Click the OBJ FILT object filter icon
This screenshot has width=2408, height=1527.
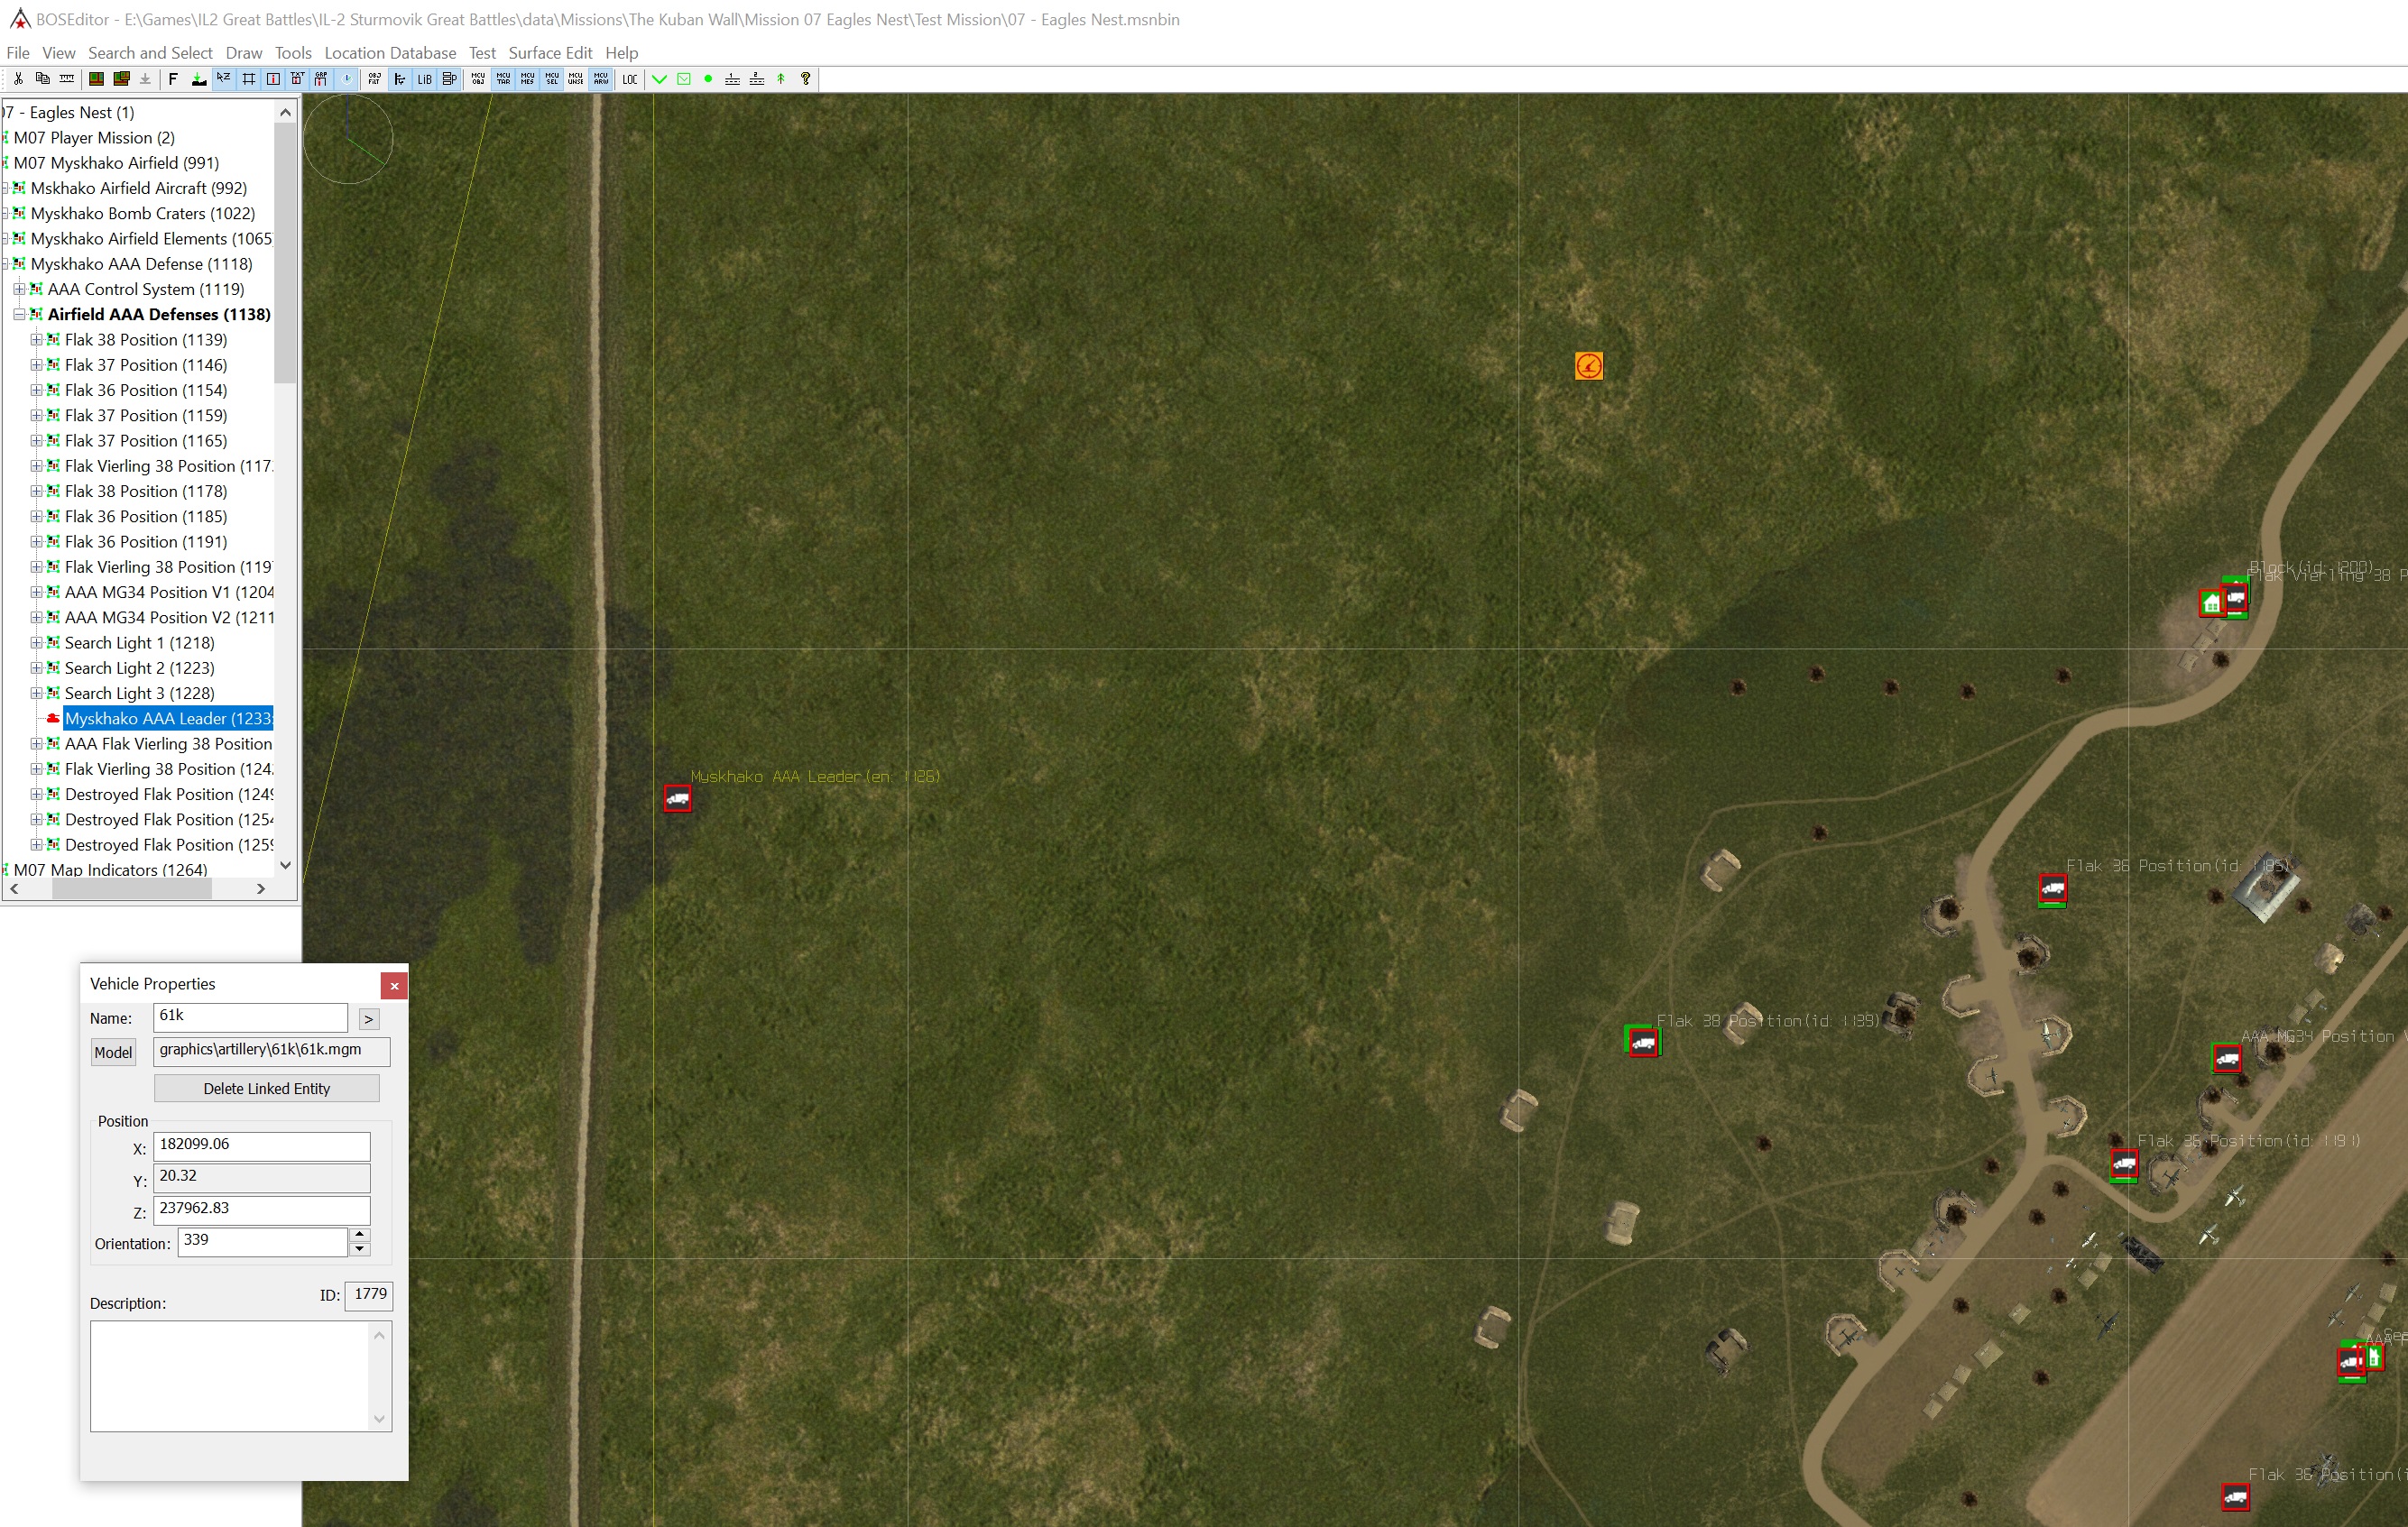tap(374, 79)
